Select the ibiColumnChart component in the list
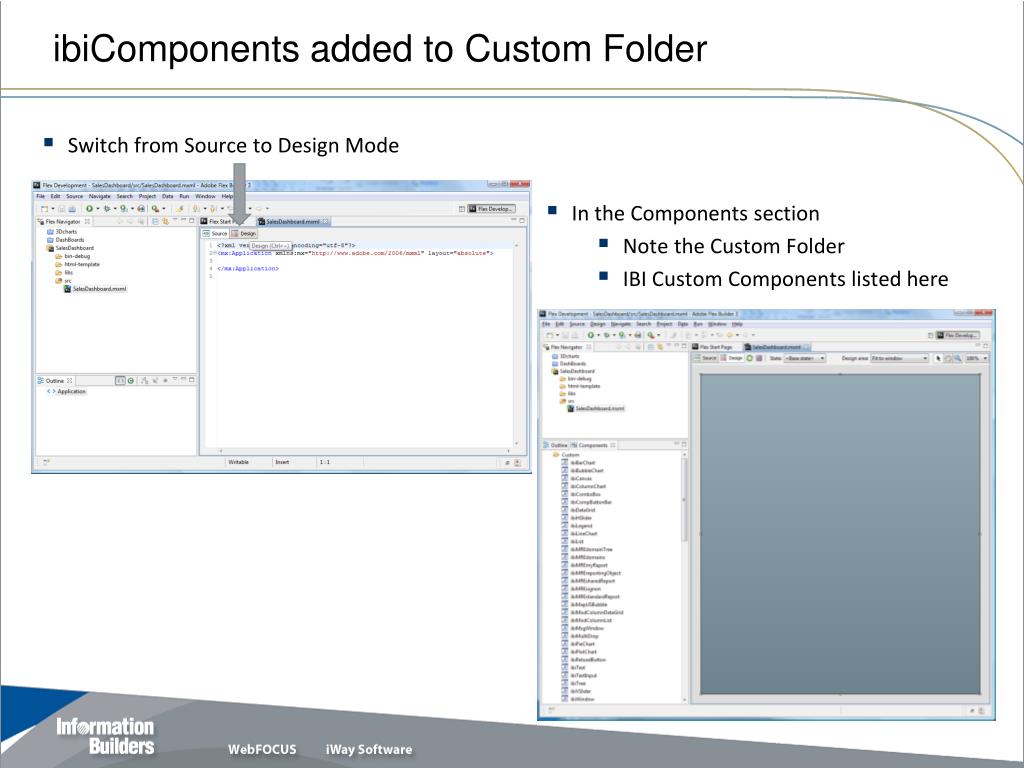Screen dimensions: 1024x768 (584, 487)
